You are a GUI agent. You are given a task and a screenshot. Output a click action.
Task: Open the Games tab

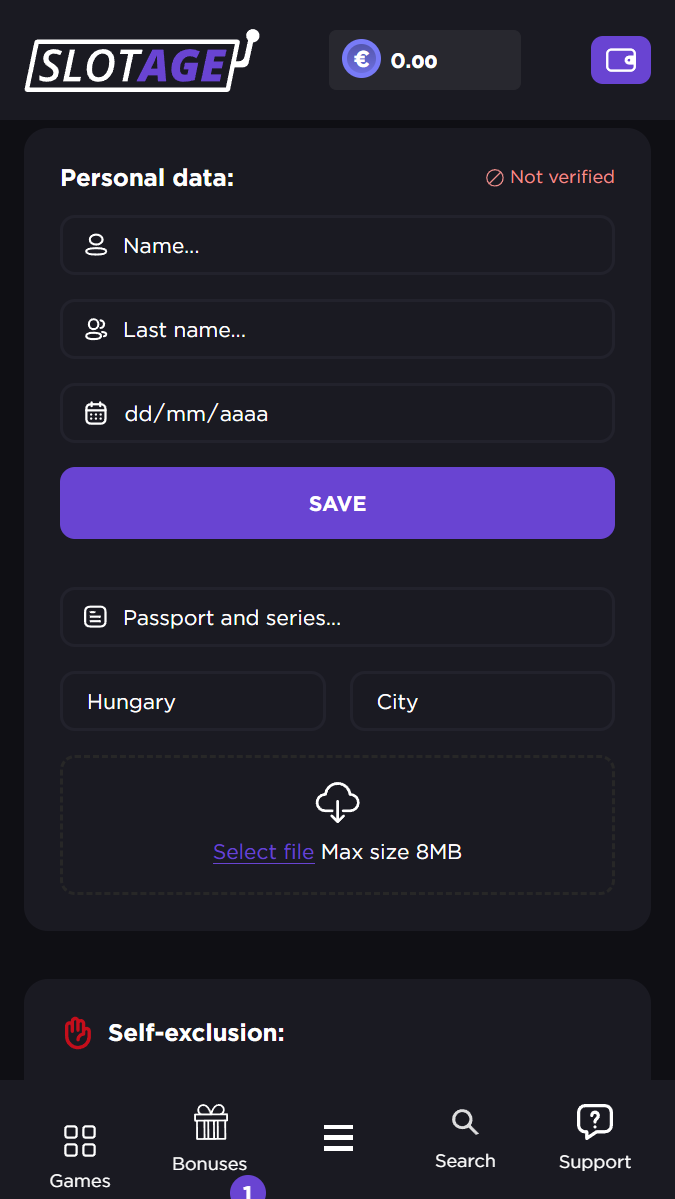pos(80,1155)
